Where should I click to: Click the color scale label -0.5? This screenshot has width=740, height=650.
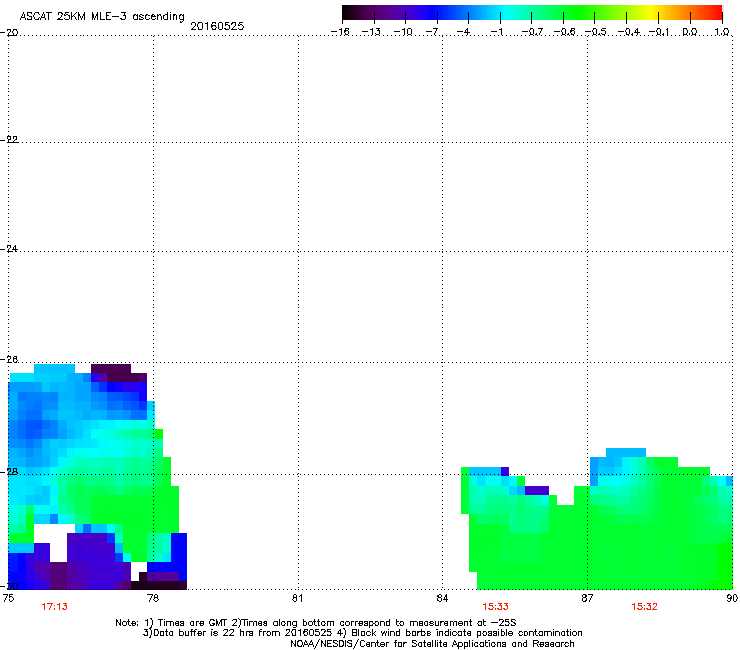[596, 32]
